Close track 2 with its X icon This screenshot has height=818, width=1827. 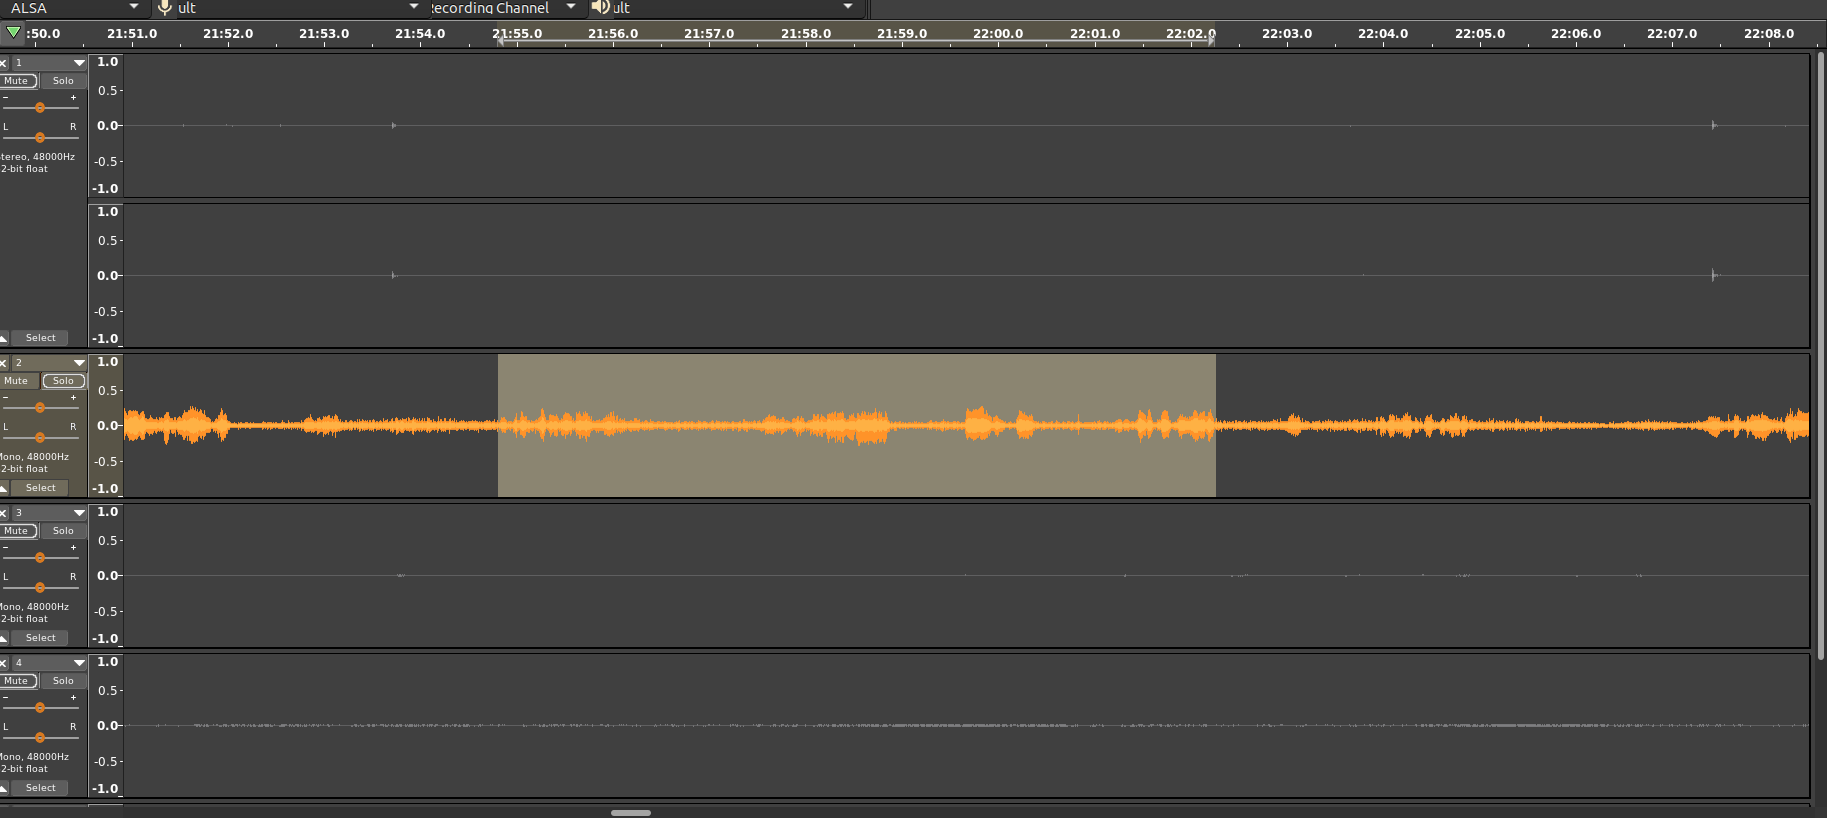(3, 363)
